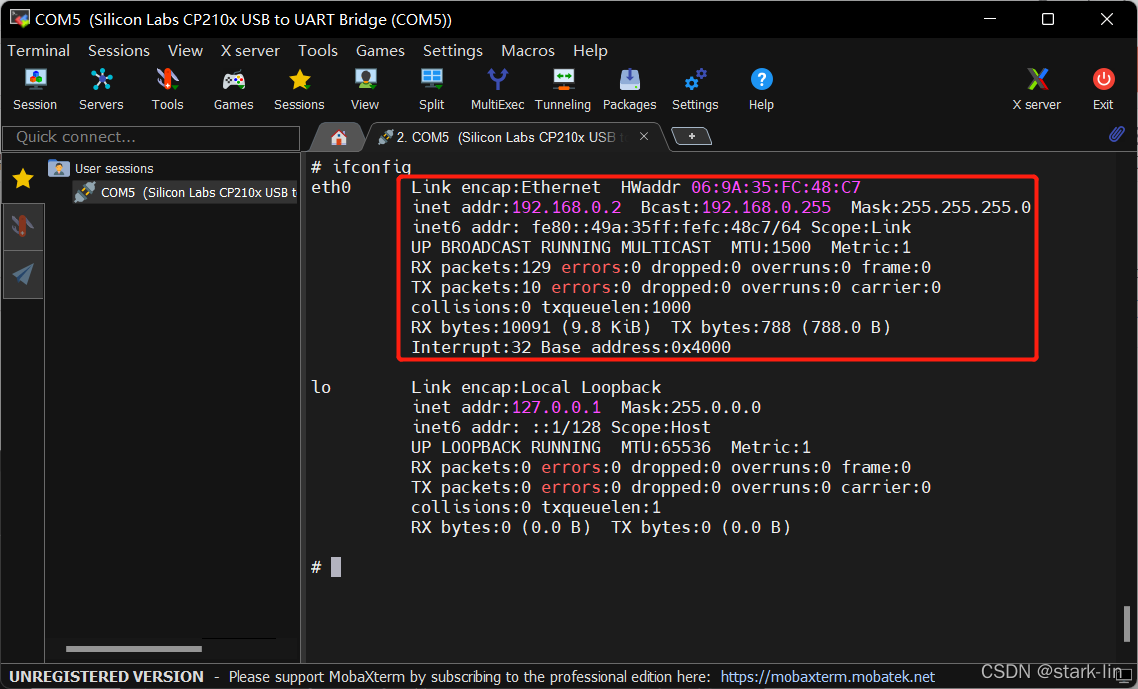Click the paperclip icon at right of tab bar

pos(1117,134)
